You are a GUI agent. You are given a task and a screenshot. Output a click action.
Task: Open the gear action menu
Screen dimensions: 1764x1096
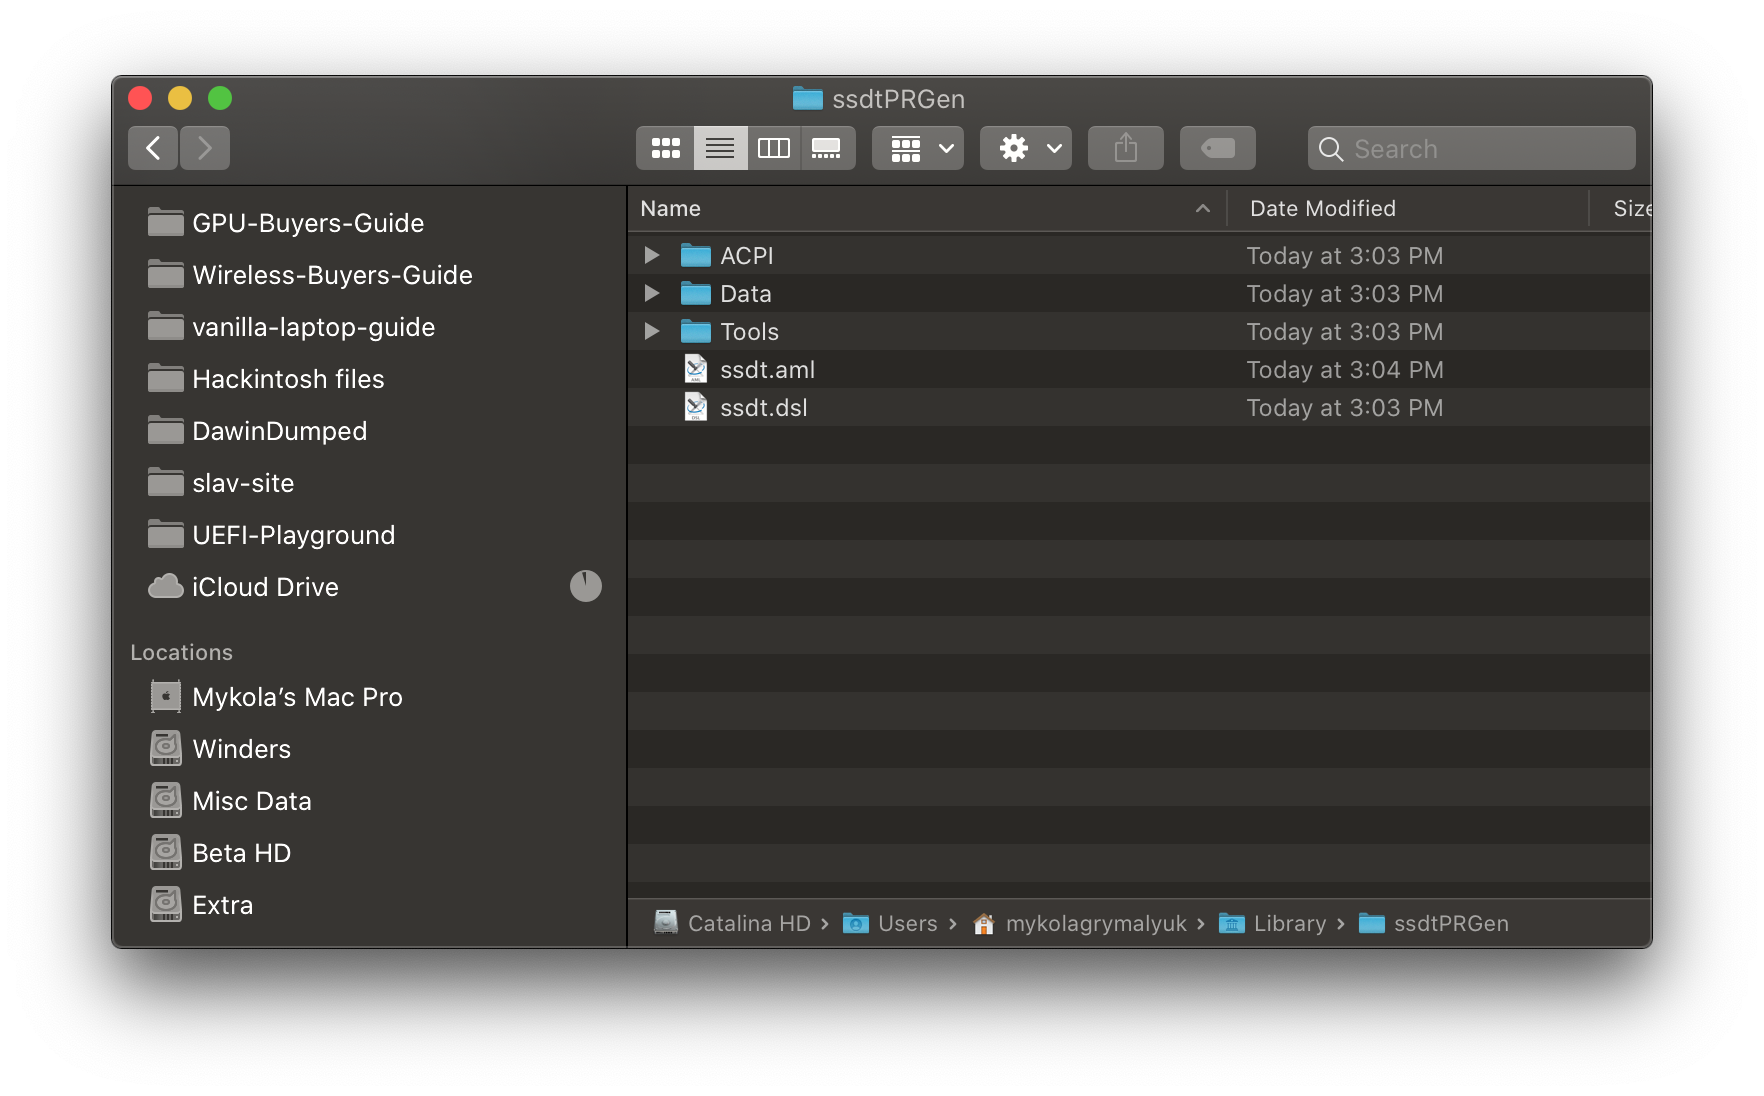tap(1026, 149)
